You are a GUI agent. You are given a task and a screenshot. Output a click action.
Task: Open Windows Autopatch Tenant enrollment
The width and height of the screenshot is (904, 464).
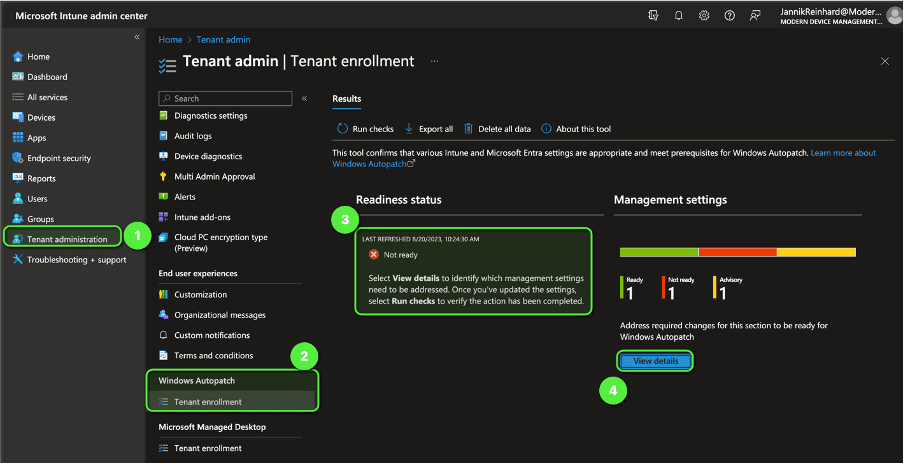(x=207, y=402)
